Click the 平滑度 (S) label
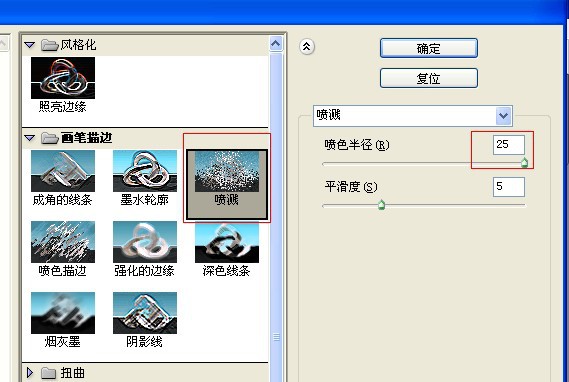The image size is (569, 382). (351, 187)
